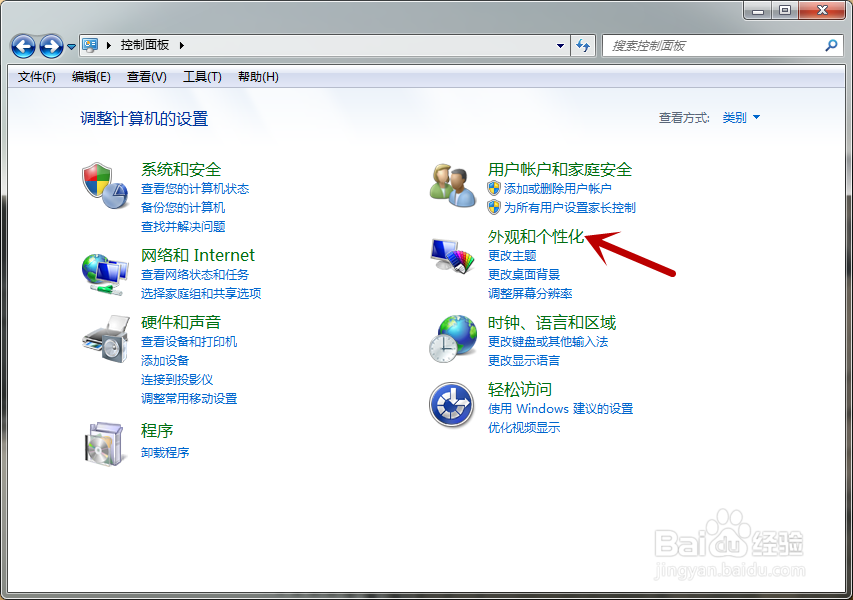The width and height of the screenshot is (853, 600).
Task: Open 添加或删除用户帐户 link
Action: pos(558,189)
